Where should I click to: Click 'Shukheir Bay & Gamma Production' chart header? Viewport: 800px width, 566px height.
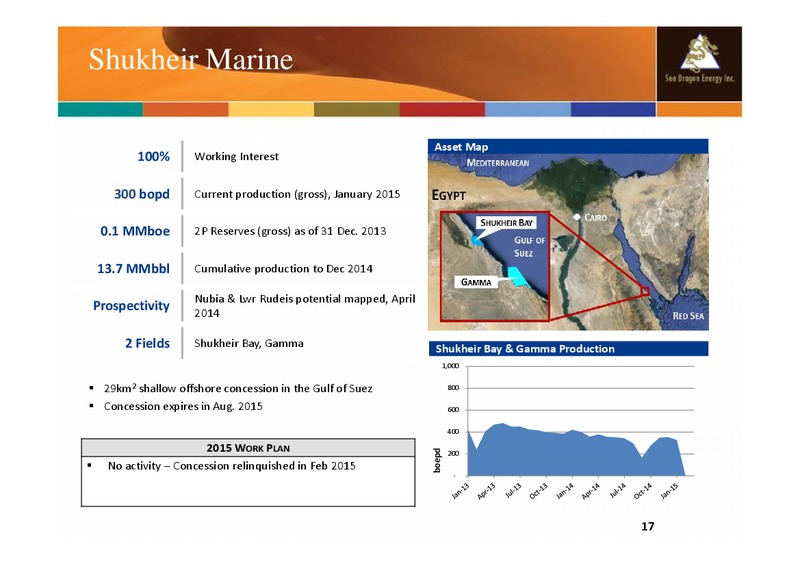coord(568,349)
